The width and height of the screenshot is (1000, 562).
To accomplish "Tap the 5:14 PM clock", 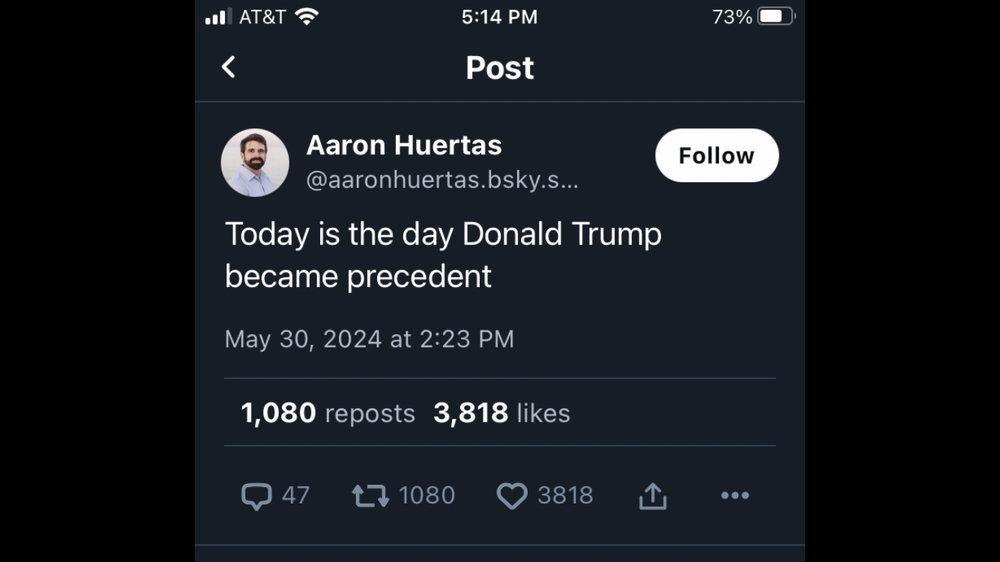I will [500, 17].
